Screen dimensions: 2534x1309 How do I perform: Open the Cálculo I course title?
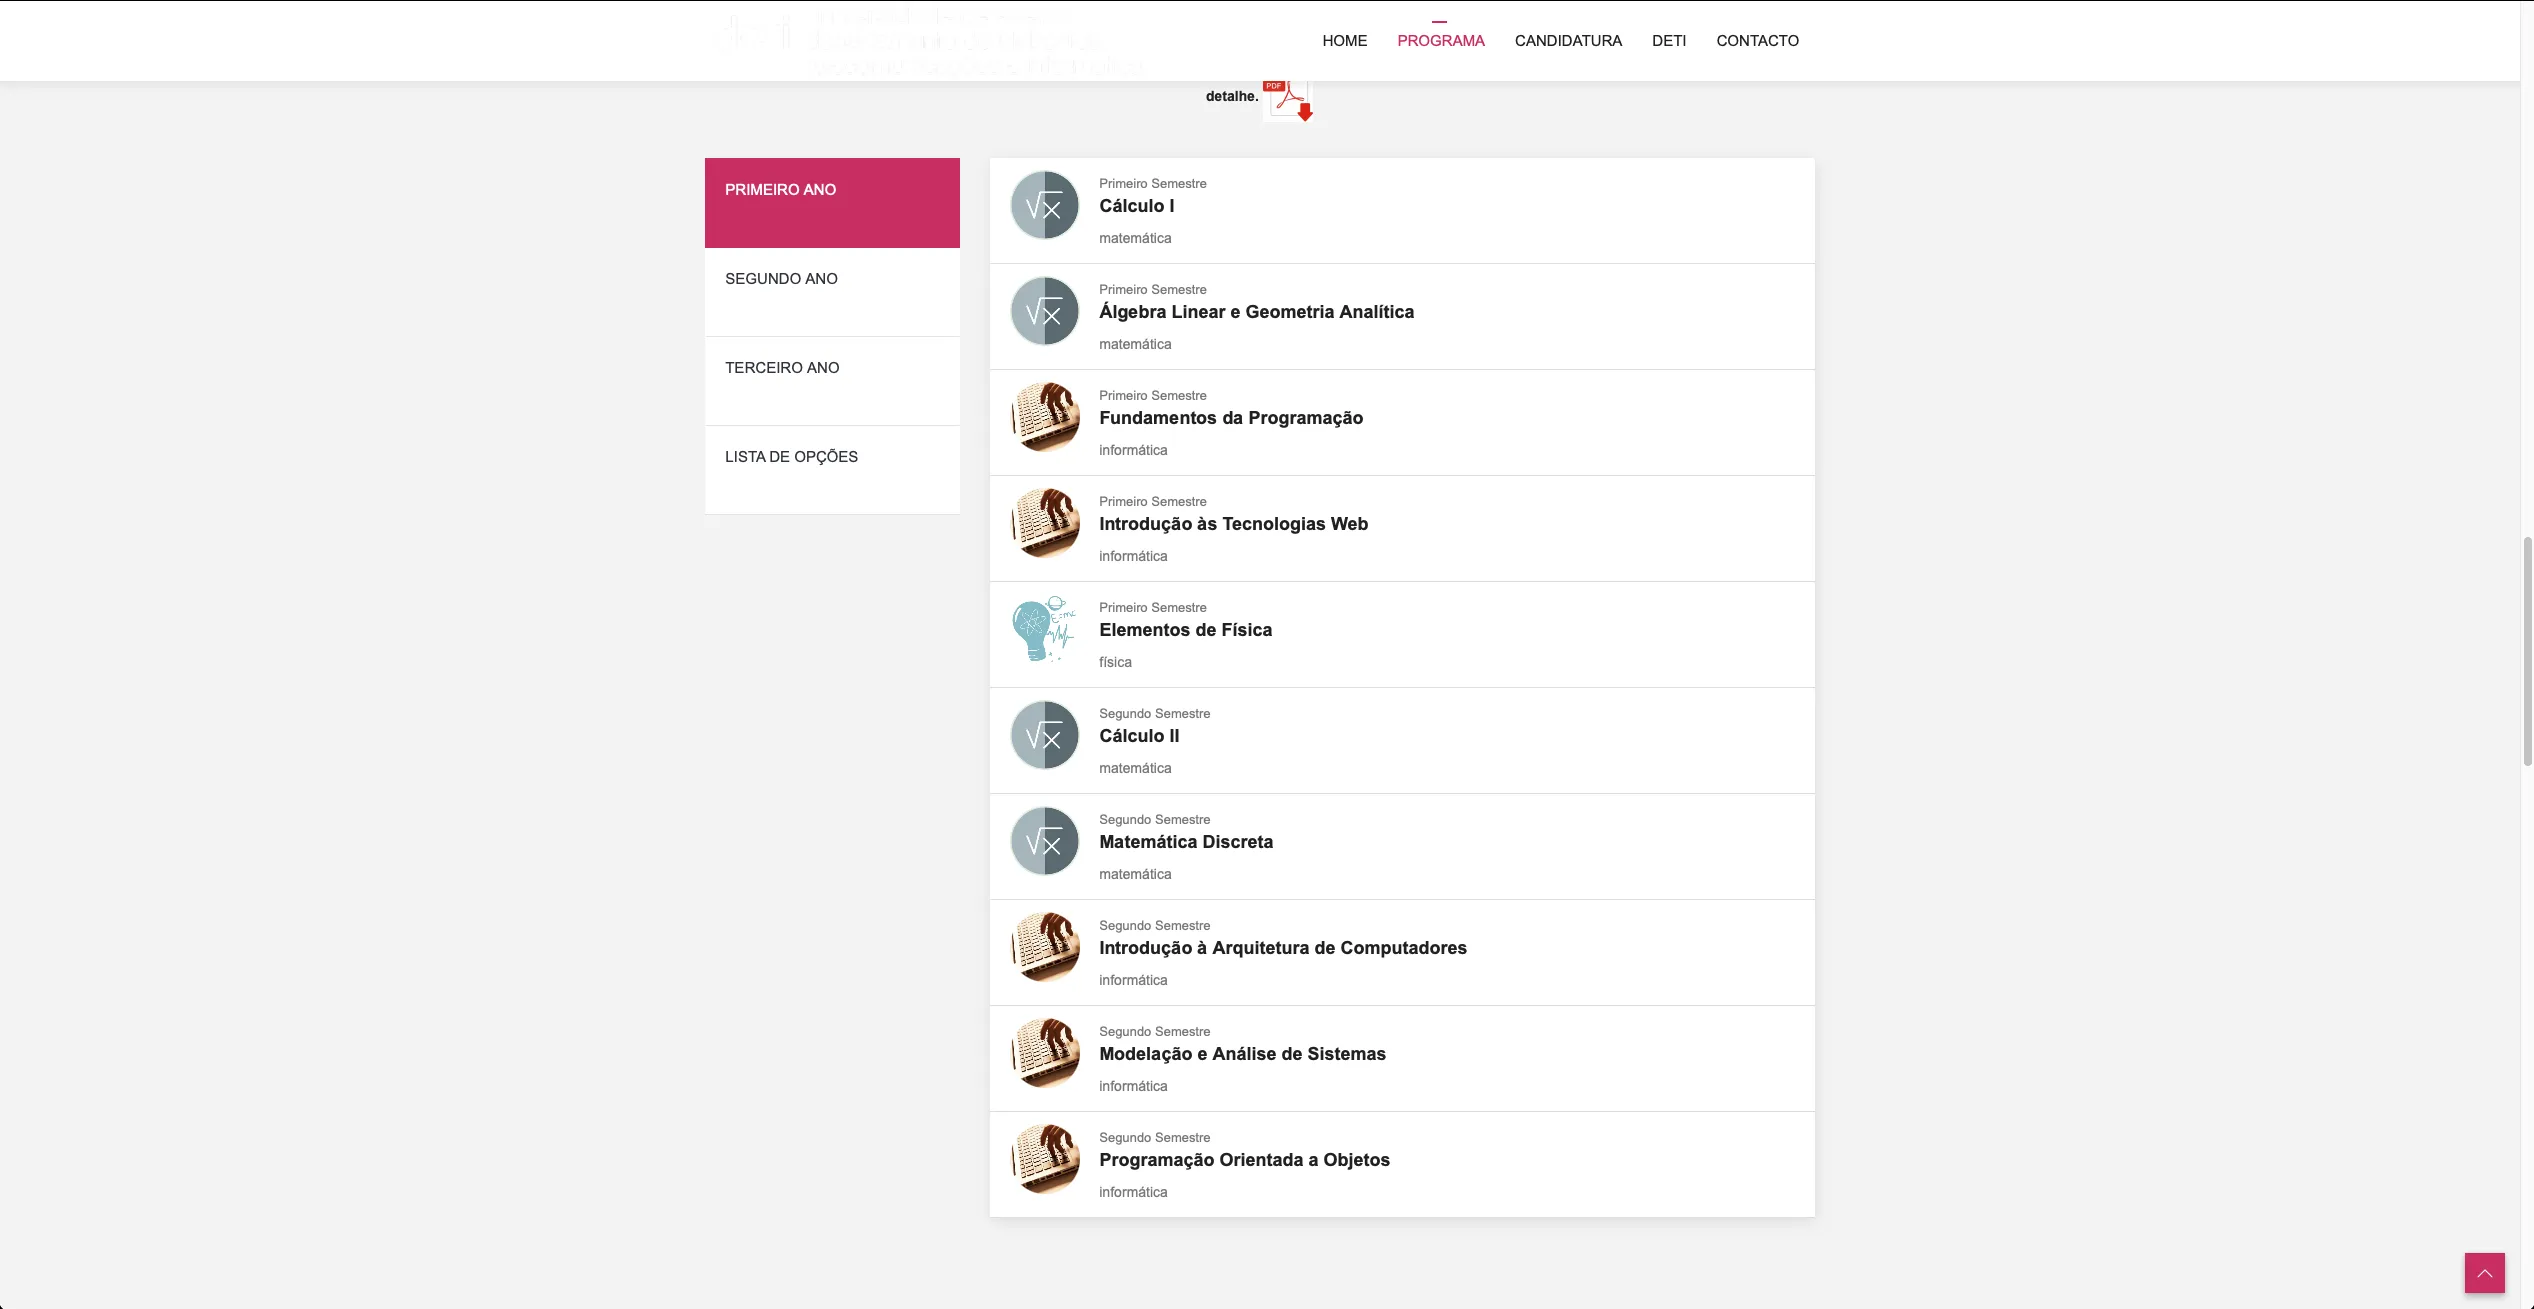[1136, 206]
